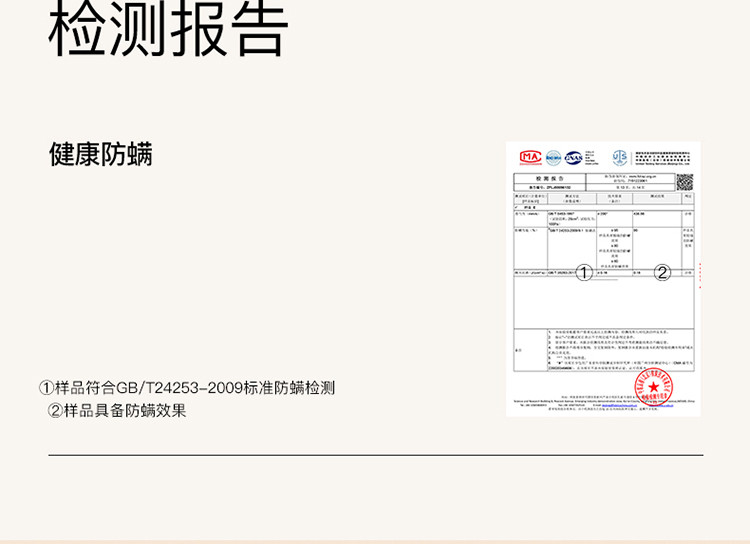Click the blank area of the report table
The height and width of the screenshot is (544, 750).
(x=600, y=305)
